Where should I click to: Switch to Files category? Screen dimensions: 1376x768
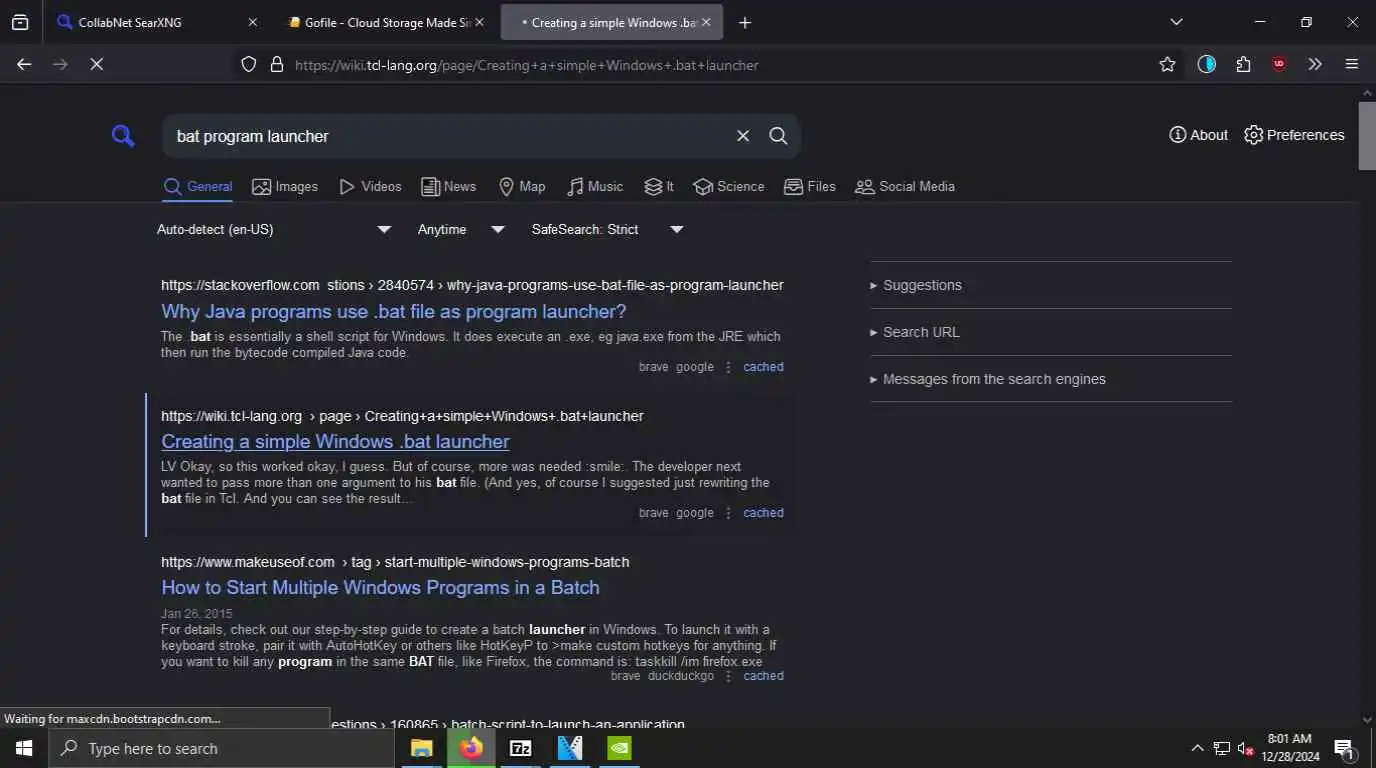tap(810, 187)
